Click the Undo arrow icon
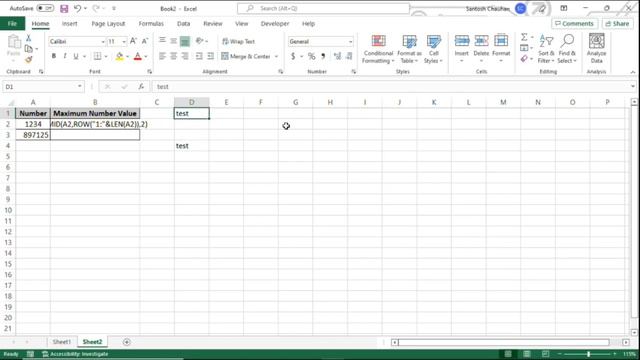The height and width of the screenshot is (360, 640). click(77, 8)
